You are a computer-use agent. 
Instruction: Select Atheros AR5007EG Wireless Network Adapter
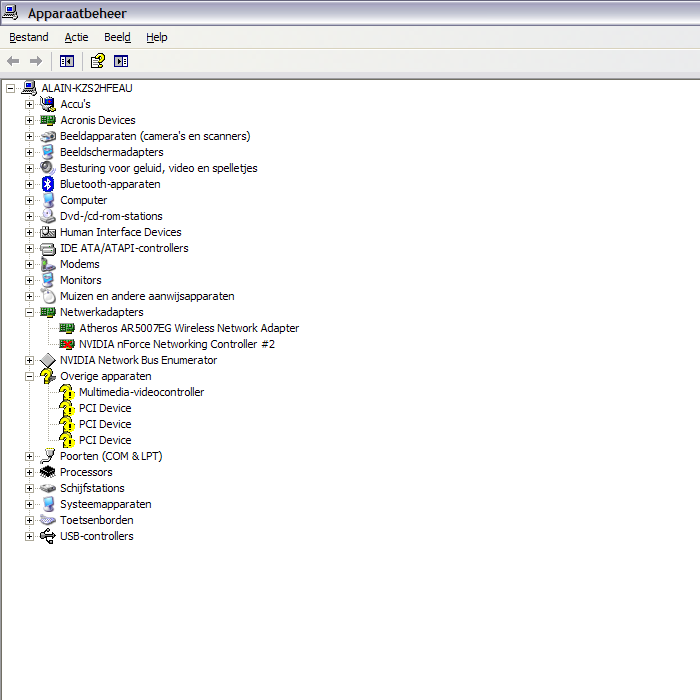click(x=189, y=328)
